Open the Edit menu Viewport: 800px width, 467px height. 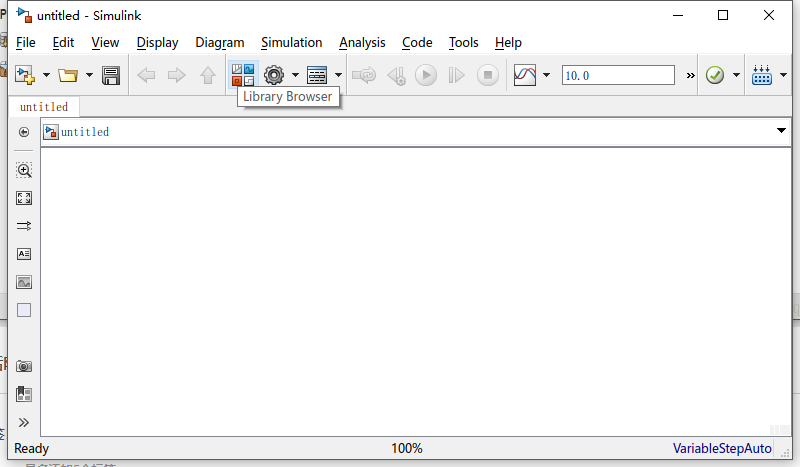[63, 42]
